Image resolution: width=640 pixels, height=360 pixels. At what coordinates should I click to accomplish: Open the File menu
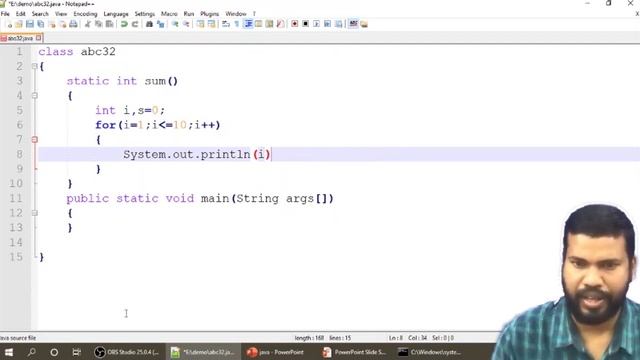point(5,14)
